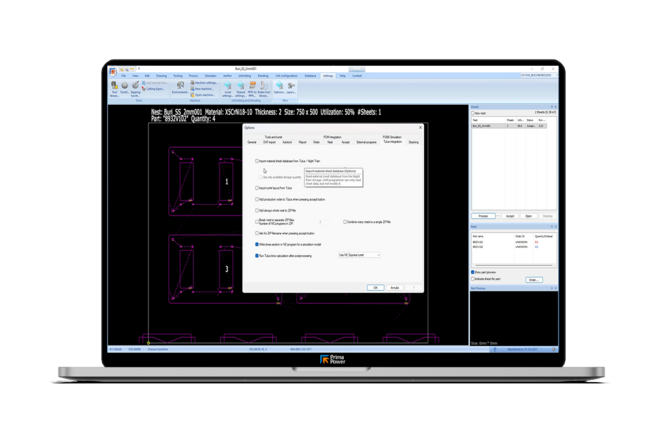Open the Layers icon in Misc group
This screenshot has width=665, height=436.
pyautogui.click(x=291, y=88)
